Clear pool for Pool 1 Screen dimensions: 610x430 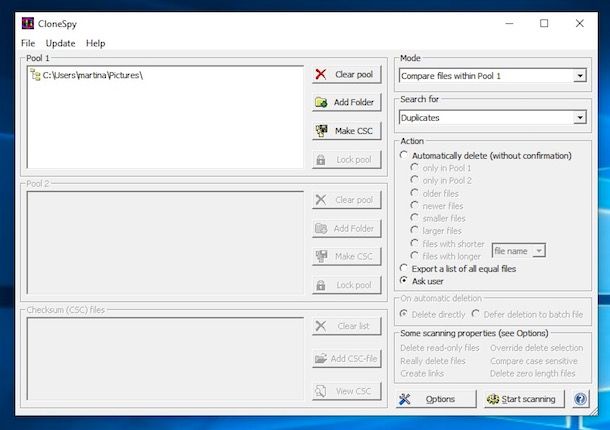pyautogui.click(x=347, y=74)
